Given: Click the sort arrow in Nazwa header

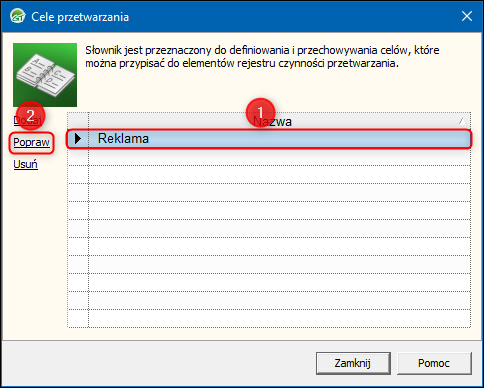Looking at the screenshot, I should (x=462, y=121).
